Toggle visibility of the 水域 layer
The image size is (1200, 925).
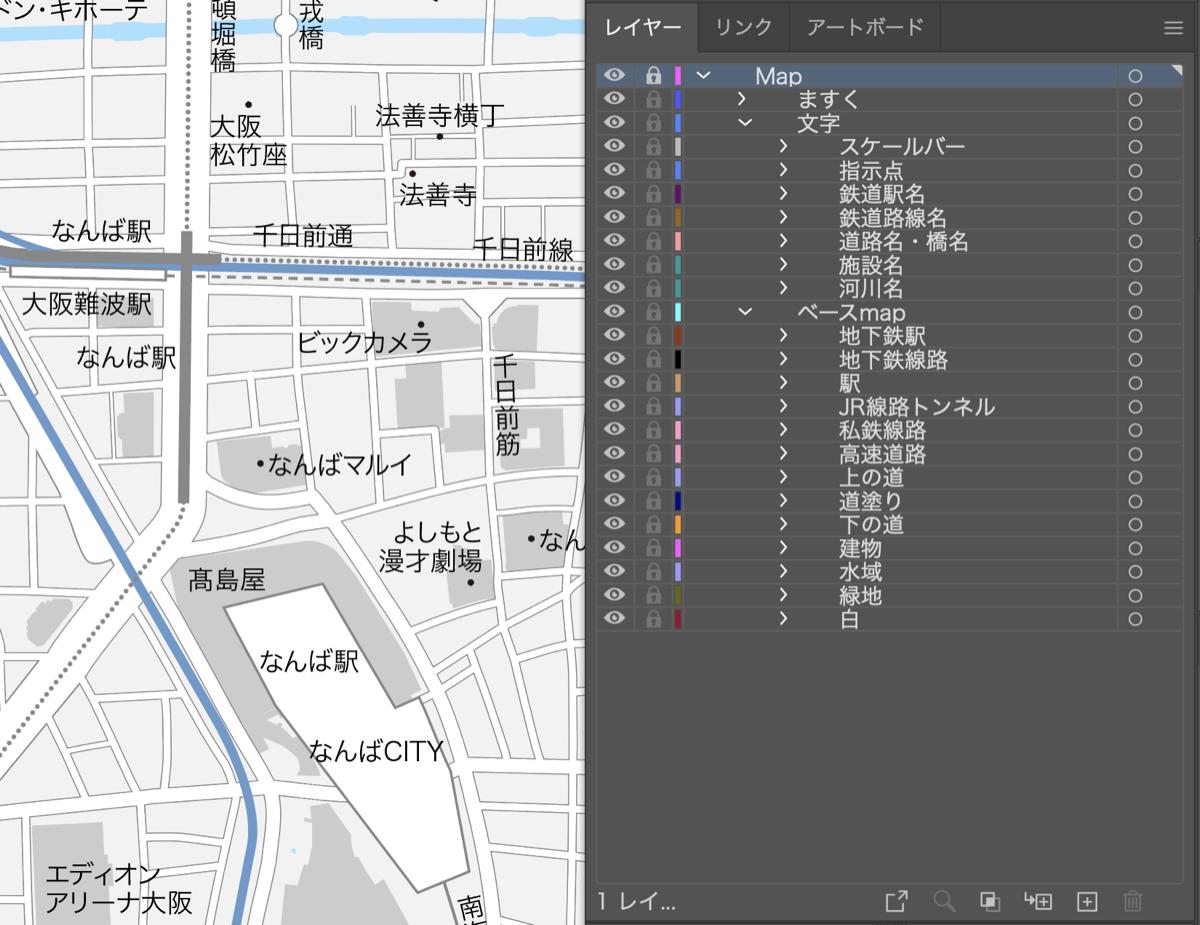pyautogui.click(x=616, y=571)
